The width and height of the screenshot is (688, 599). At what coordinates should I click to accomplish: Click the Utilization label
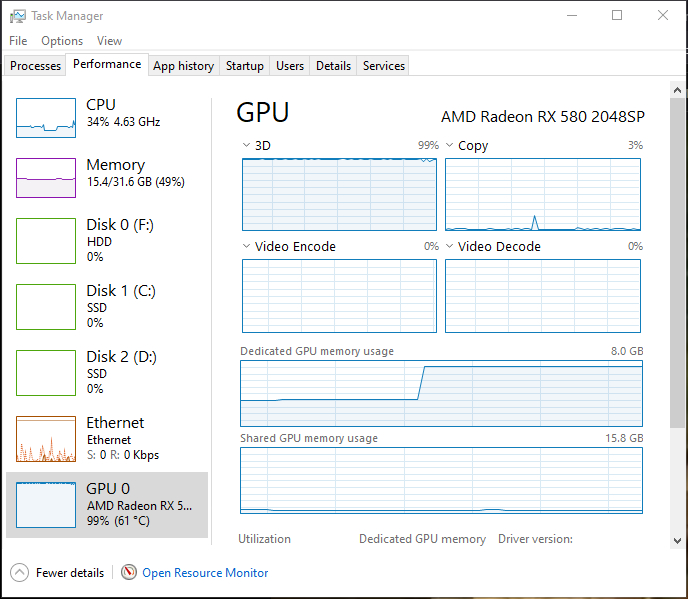(264, 539)
